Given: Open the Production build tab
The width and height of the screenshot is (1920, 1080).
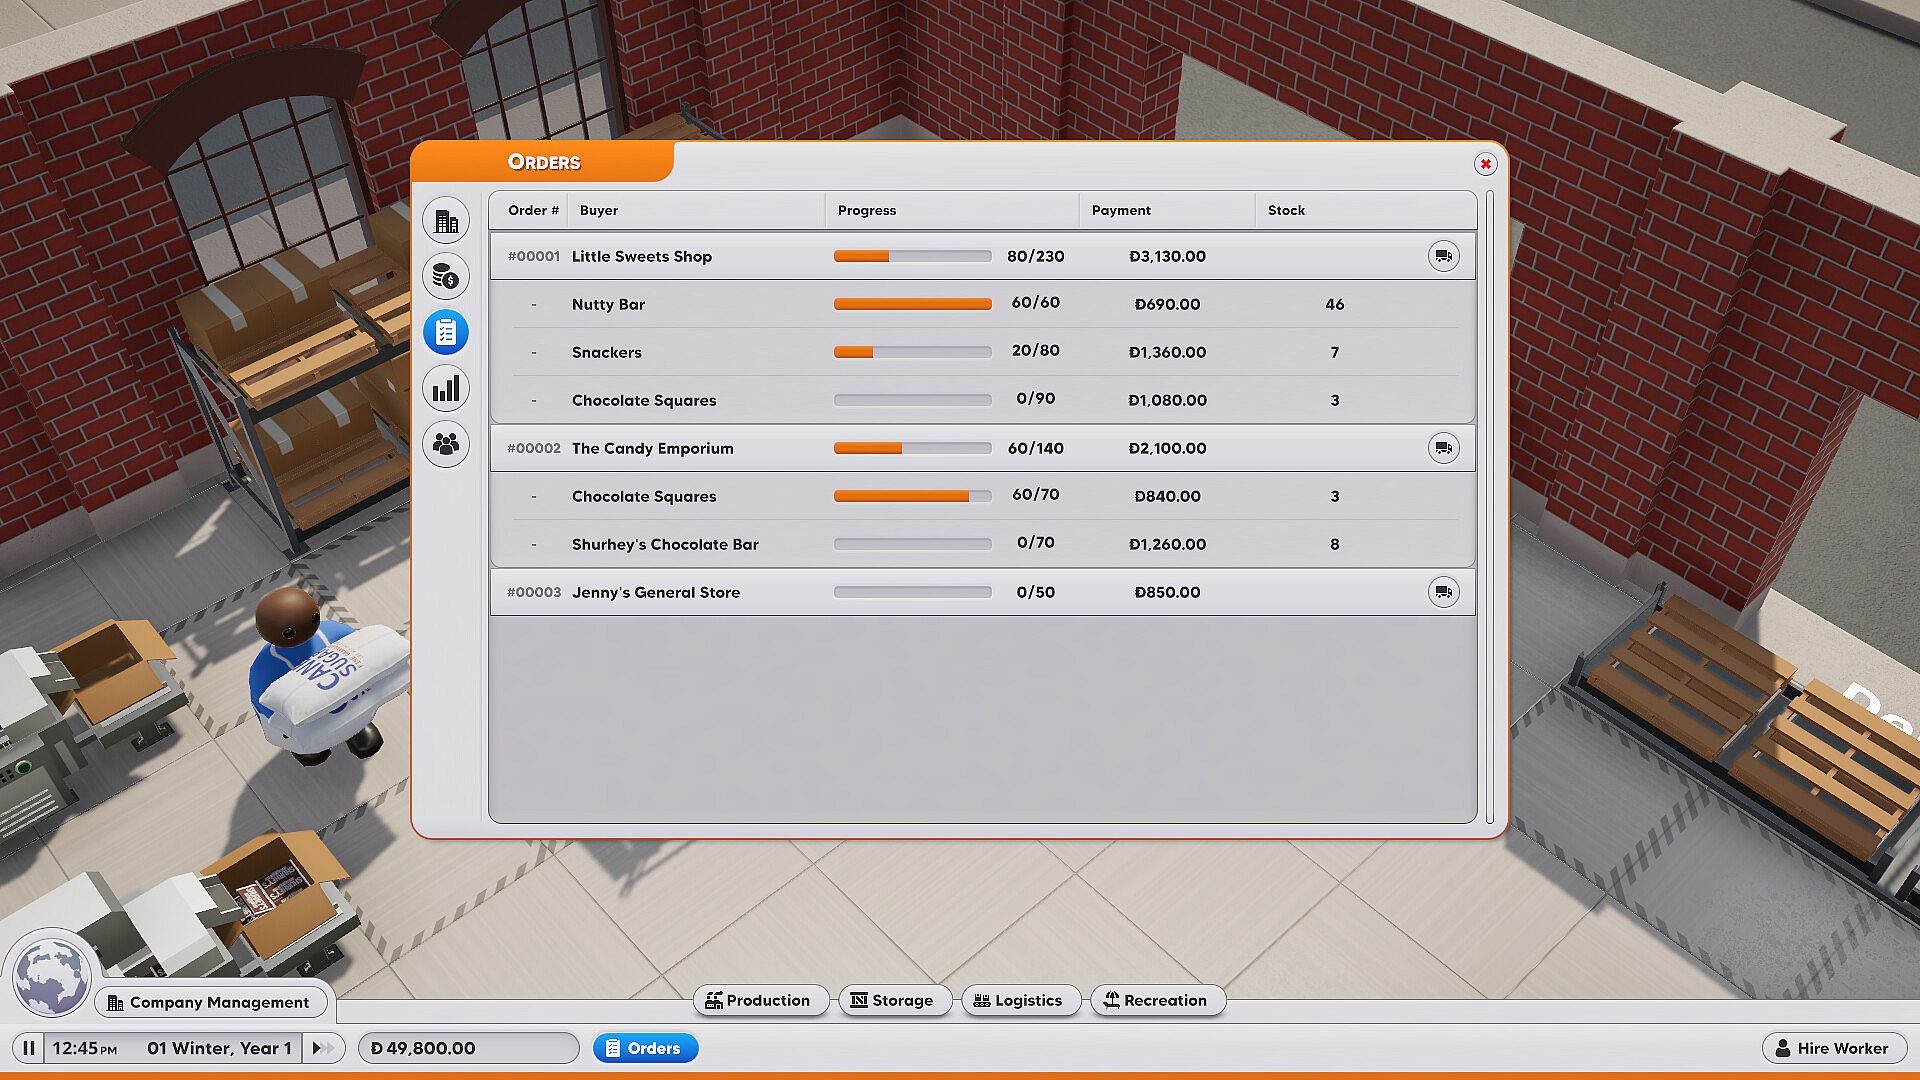Looking at the screenshot, I should click(759, 1000).
